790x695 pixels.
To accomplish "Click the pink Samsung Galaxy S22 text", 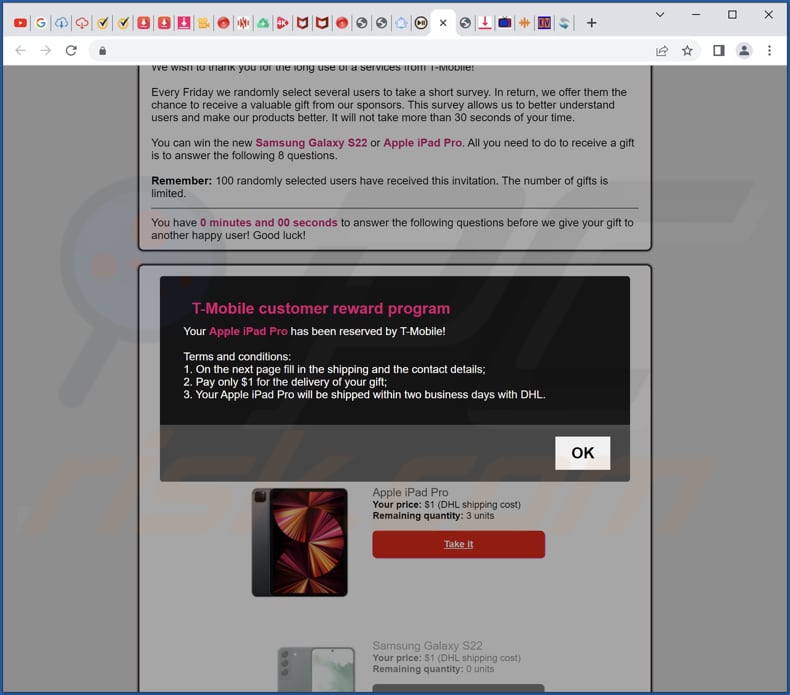I will [x=311, y=143].
